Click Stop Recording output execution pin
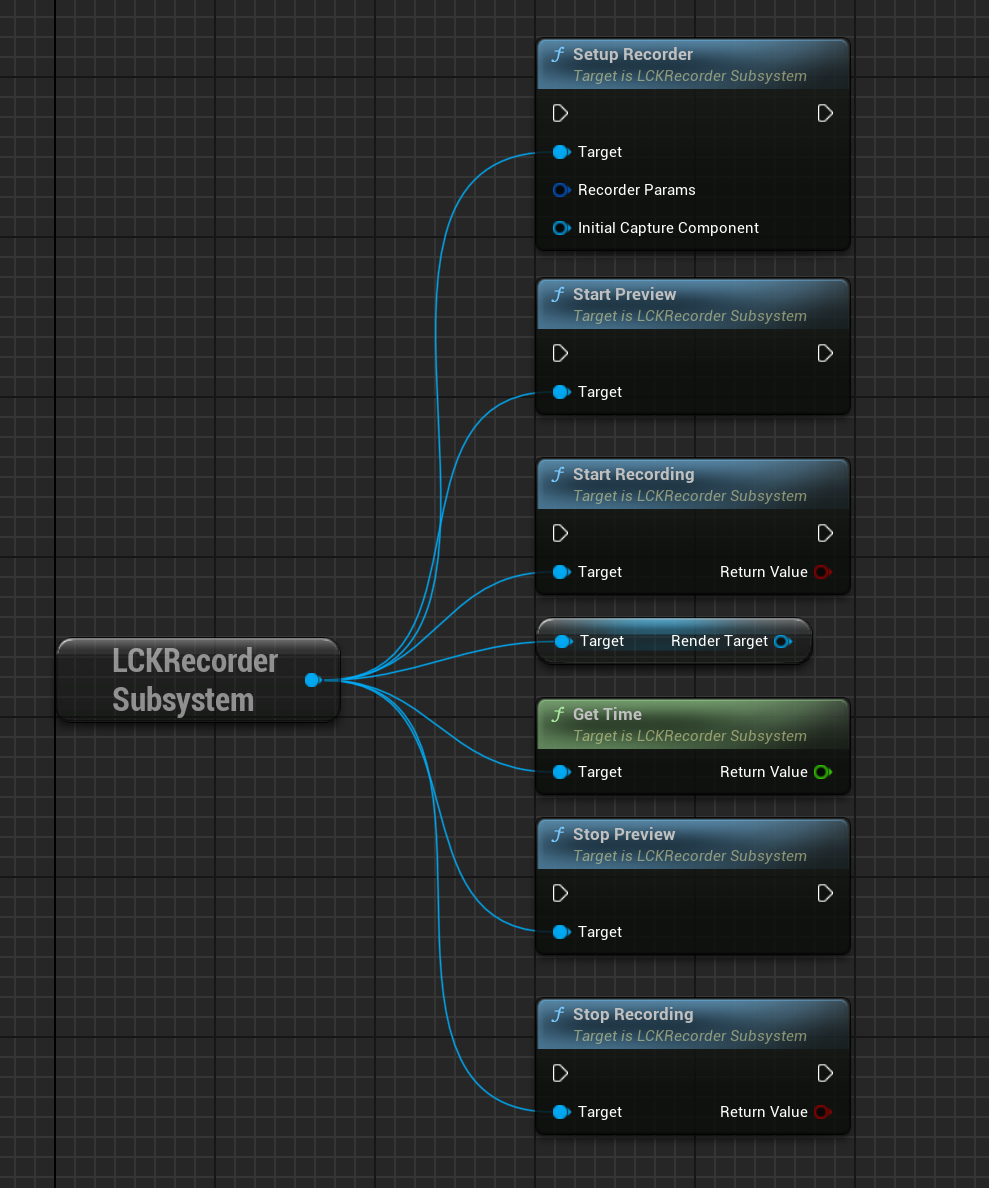 click(x=825, y=1074)
